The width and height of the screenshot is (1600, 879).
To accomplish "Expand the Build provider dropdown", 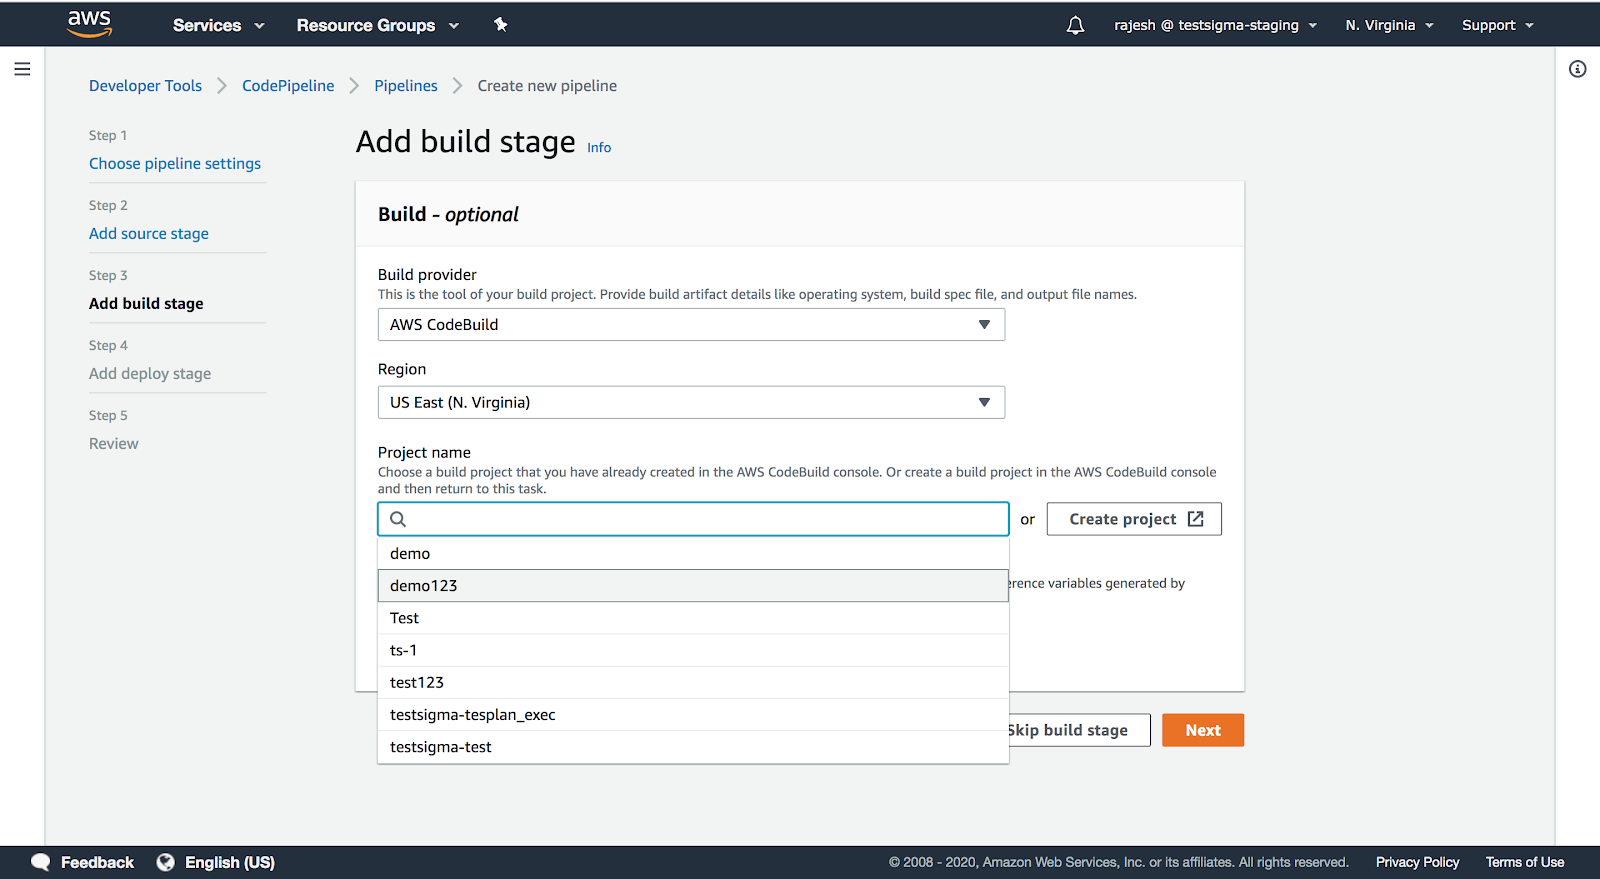I will click(691, 325).
